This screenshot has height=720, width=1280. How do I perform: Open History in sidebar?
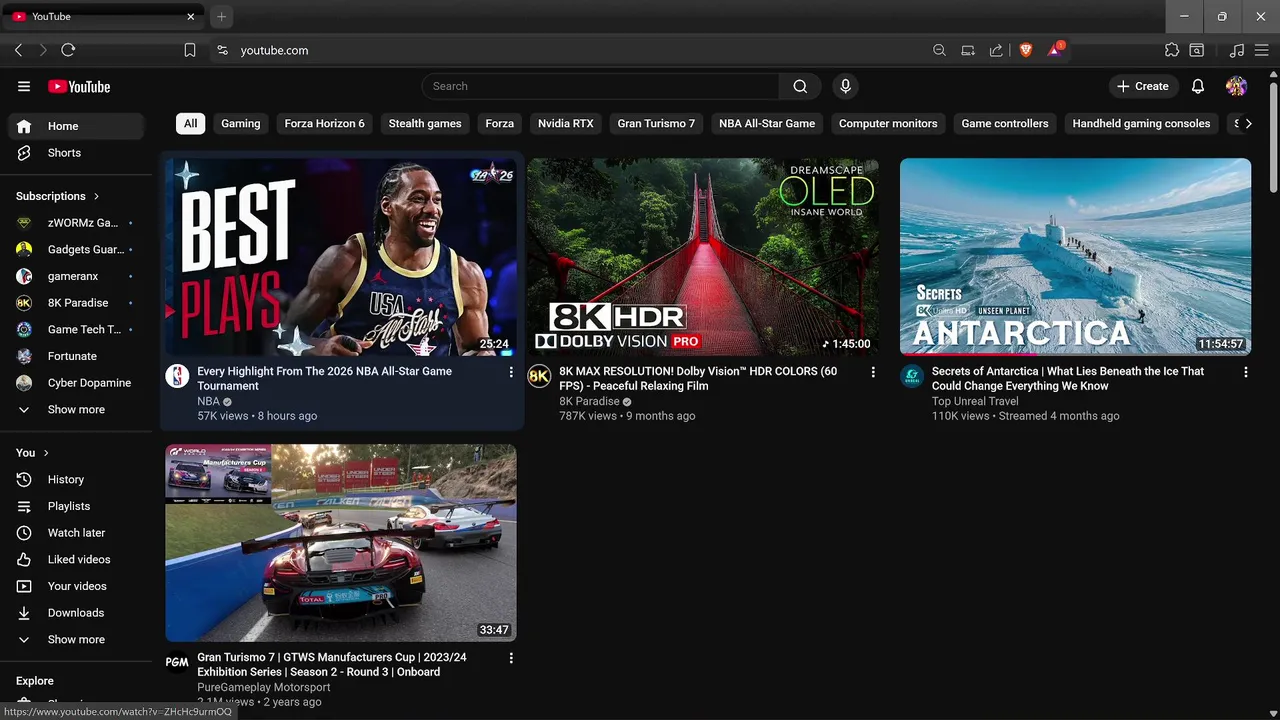click(76, 480)
